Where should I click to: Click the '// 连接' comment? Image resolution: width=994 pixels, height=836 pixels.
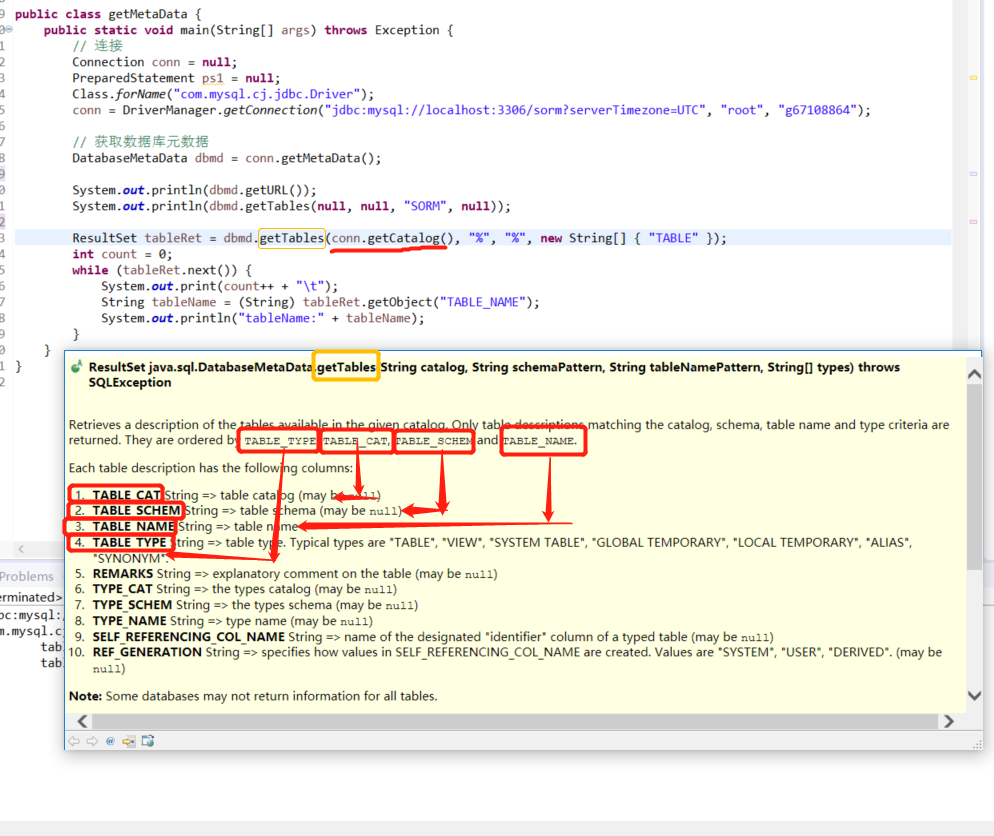97,46
